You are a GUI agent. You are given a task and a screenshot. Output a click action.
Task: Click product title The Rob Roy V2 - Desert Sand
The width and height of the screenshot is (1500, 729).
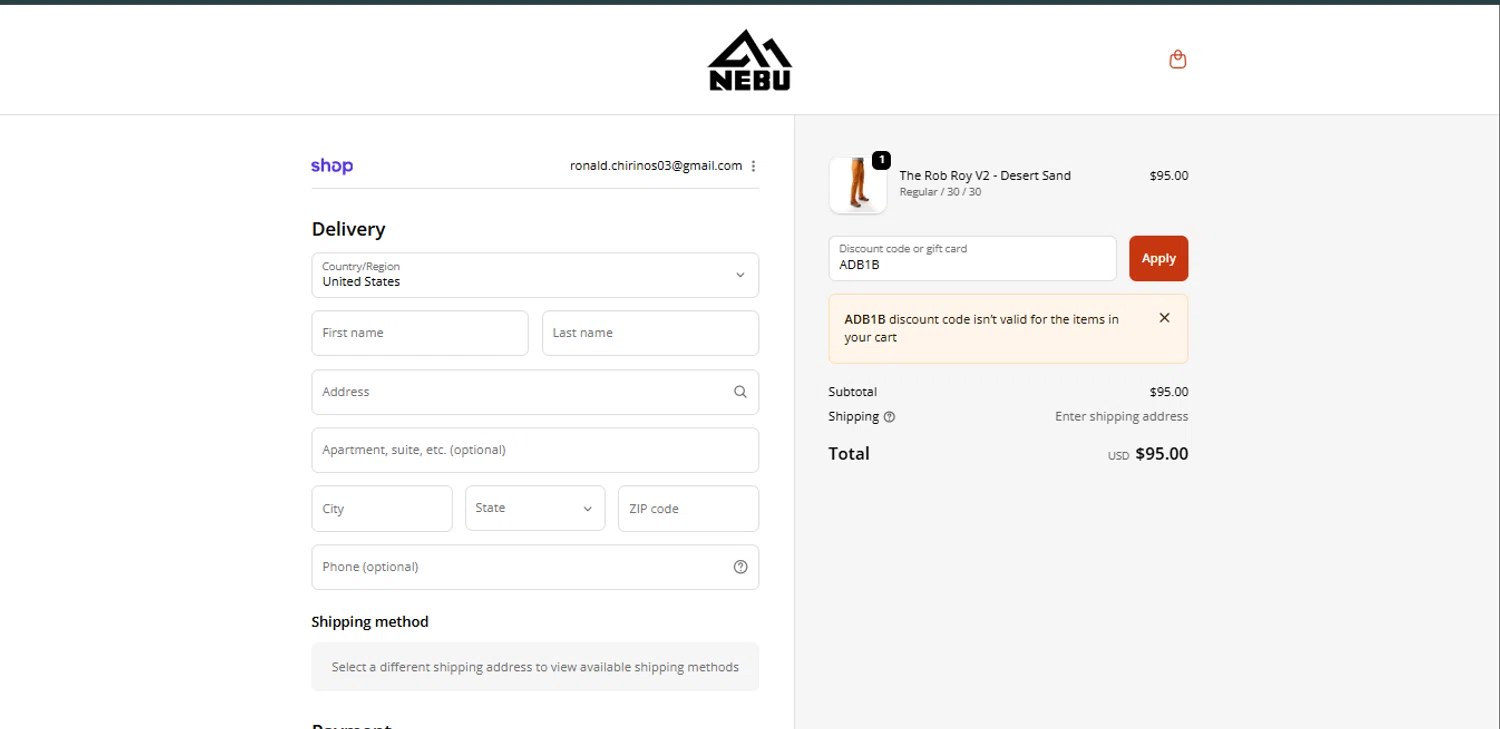tap(985, 176)
